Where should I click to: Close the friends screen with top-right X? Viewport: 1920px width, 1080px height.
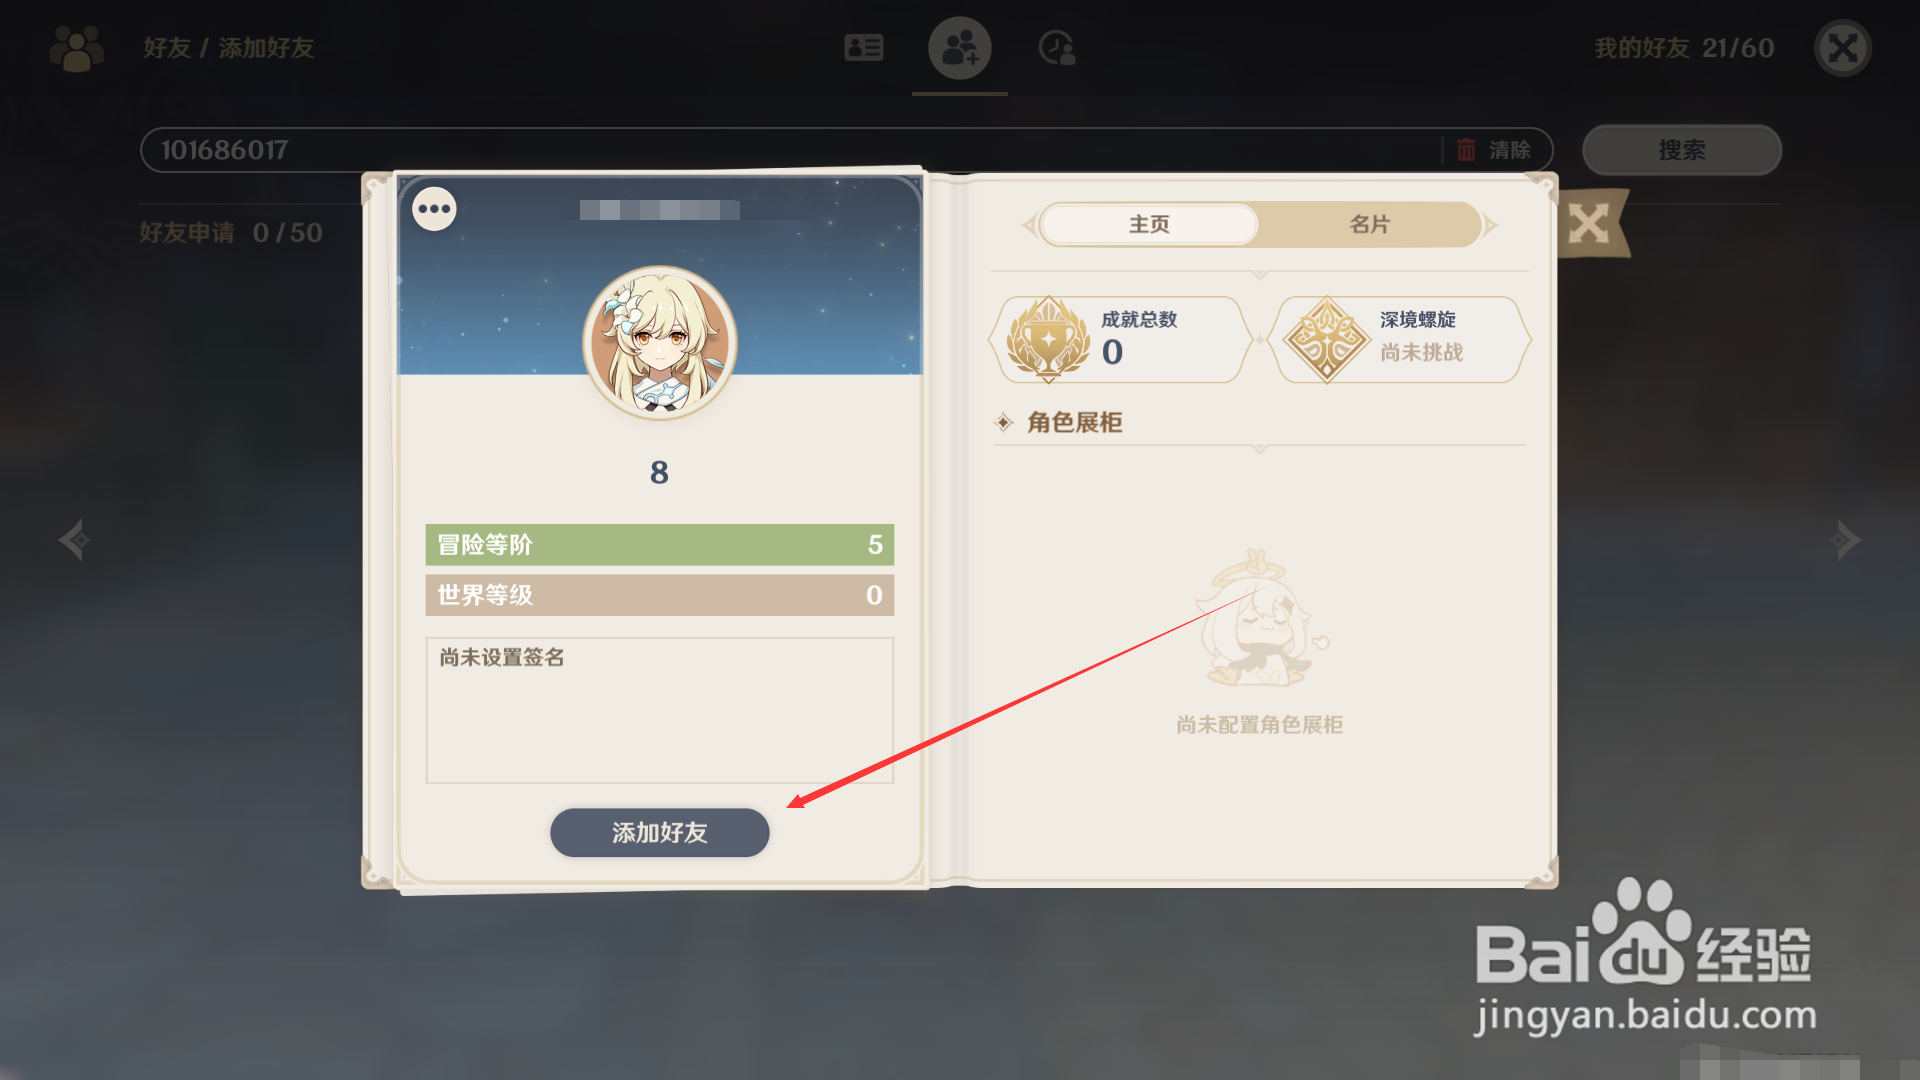(x=1843, y=48)
